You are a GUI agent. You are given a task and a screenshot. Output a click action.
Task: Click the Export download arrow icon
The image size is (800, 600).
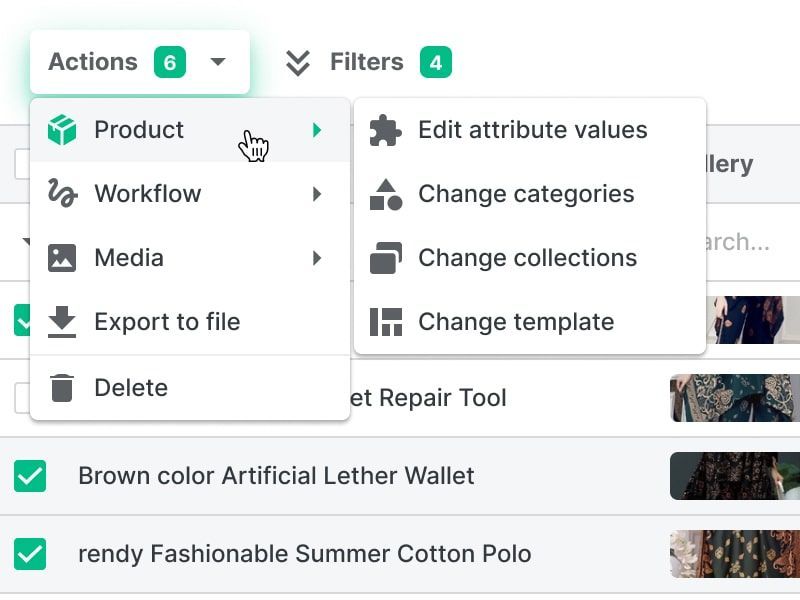click(x=62, y=322)
